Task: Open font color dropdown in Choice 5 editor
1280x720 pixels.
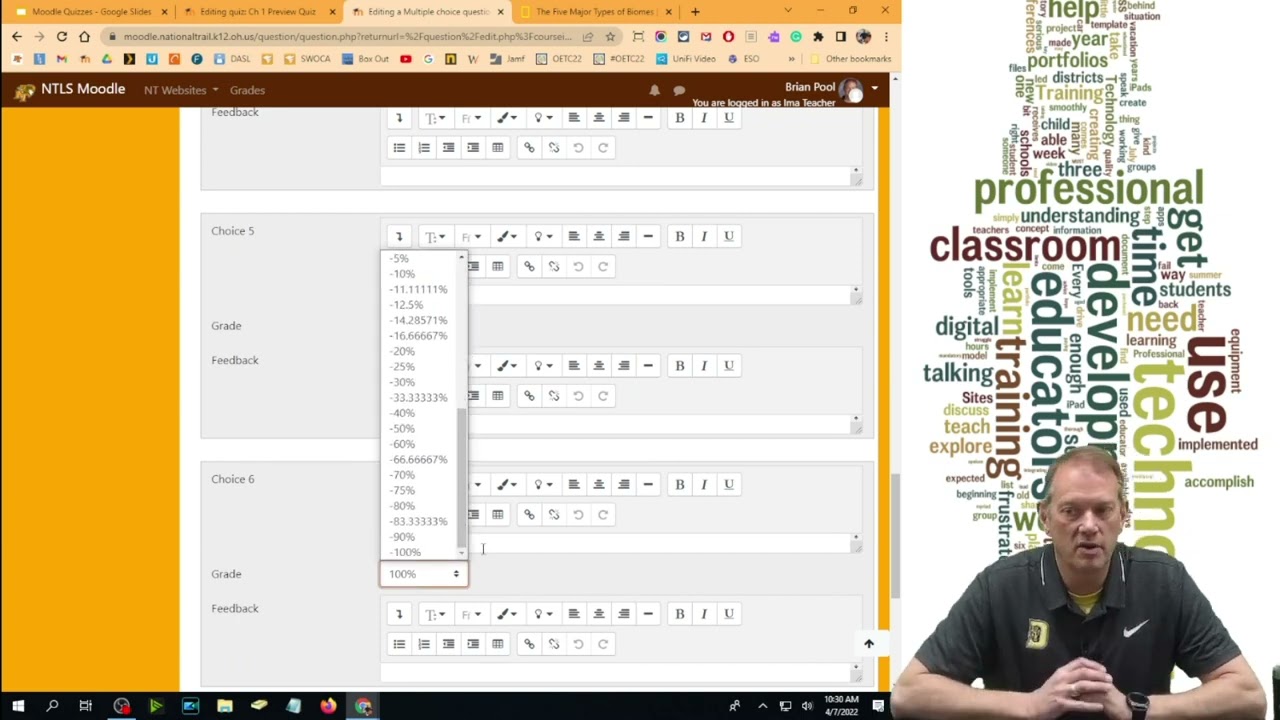Action: [508, 236]
